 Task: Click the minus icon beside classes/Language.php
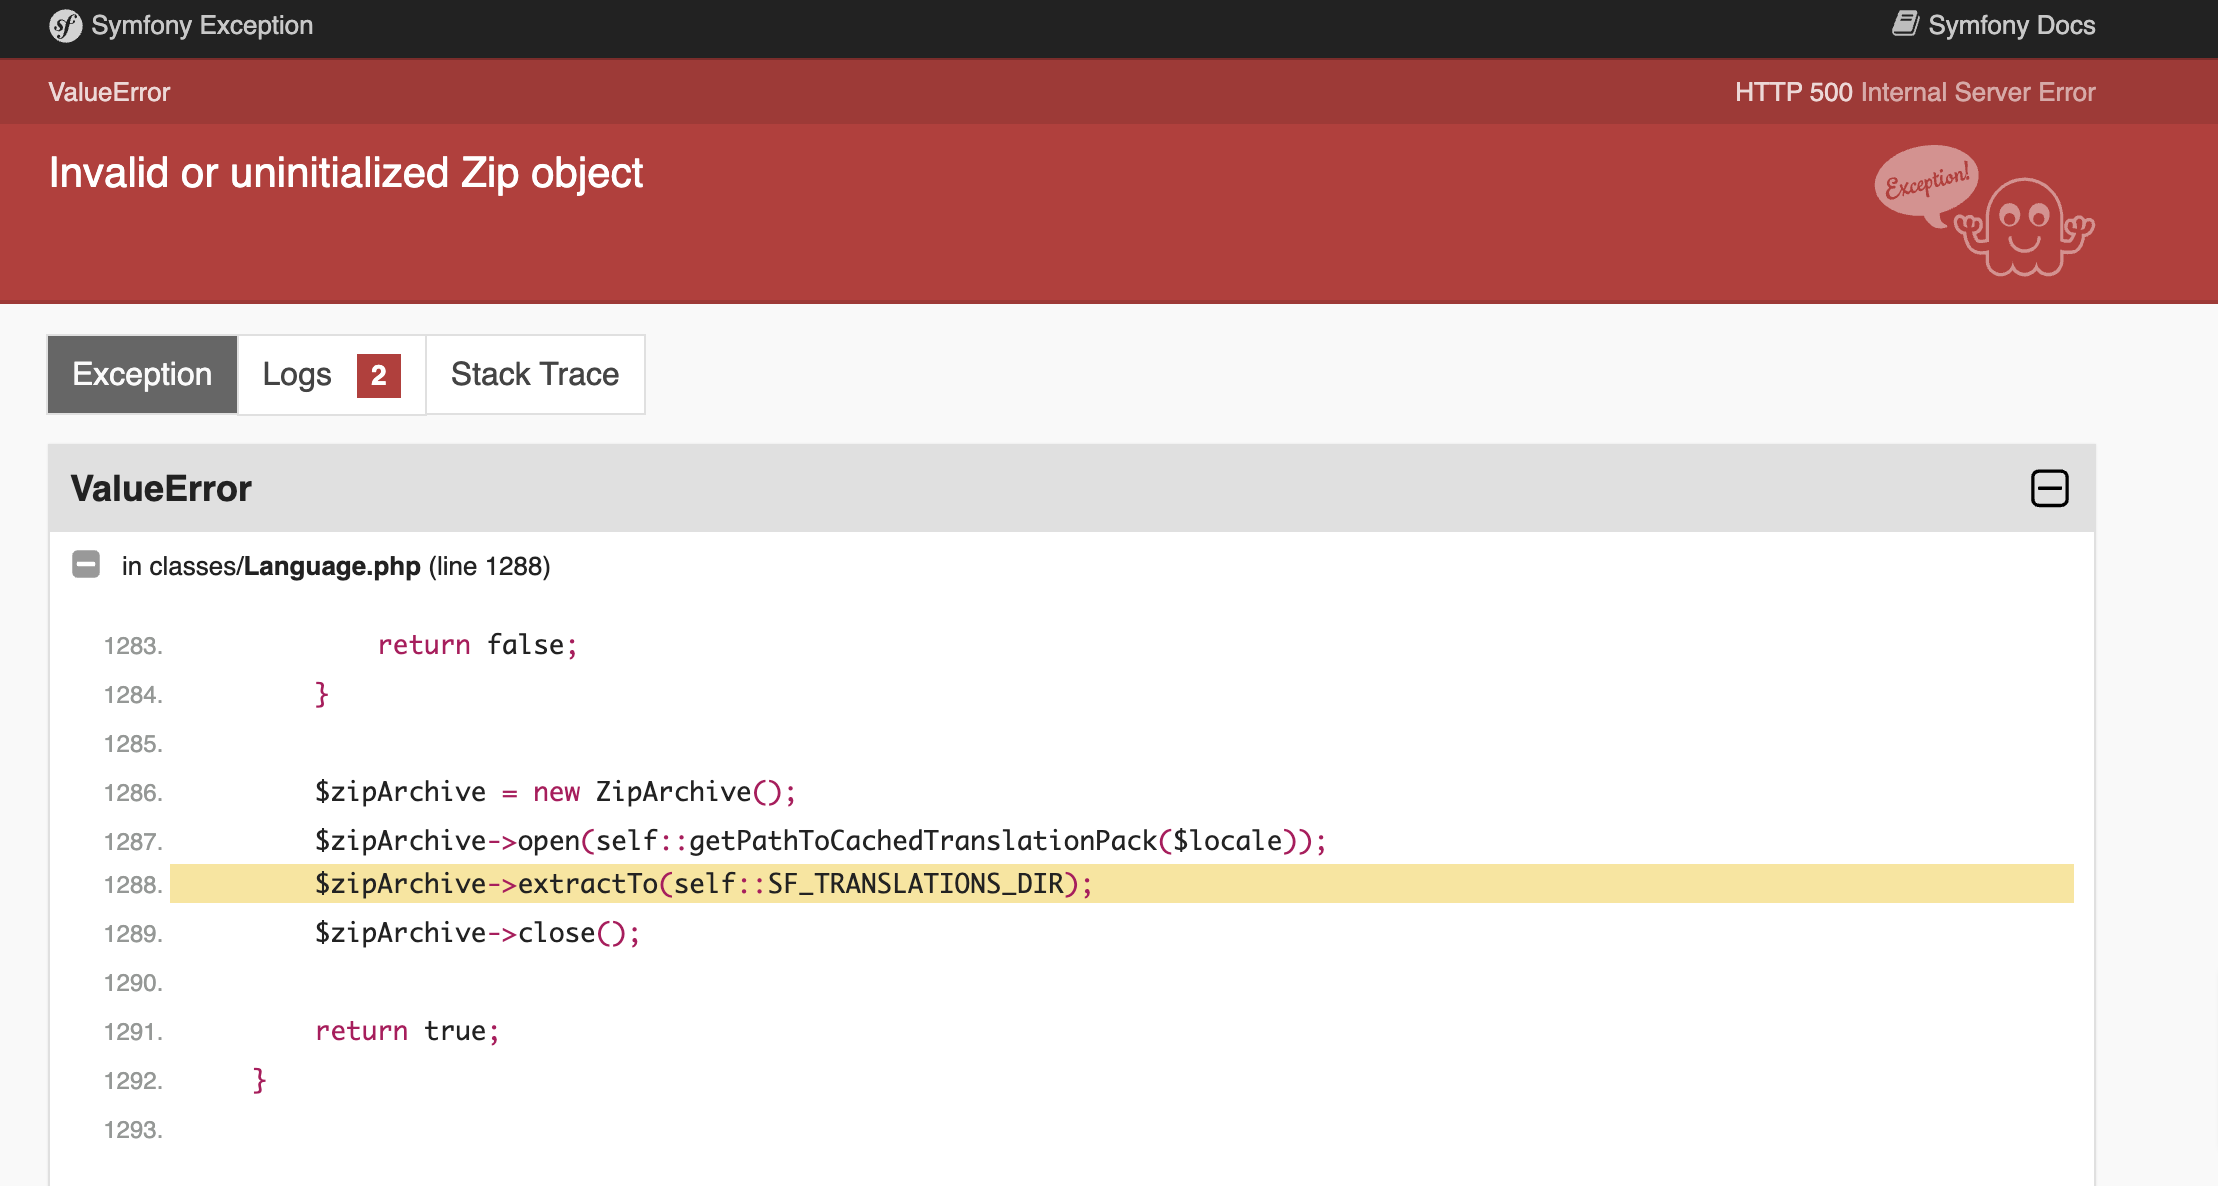coord(86,565)
